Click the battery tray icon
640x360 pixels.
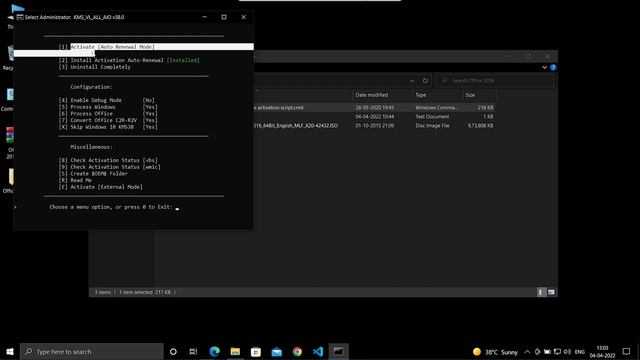tap(547, 351)
